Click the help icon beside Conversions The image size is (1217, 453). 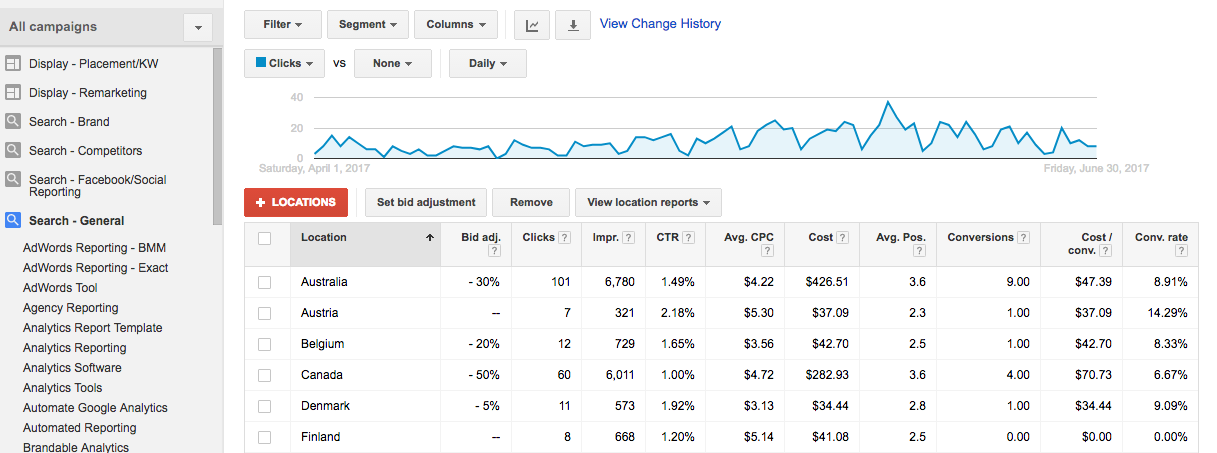tap(1023, 238)
